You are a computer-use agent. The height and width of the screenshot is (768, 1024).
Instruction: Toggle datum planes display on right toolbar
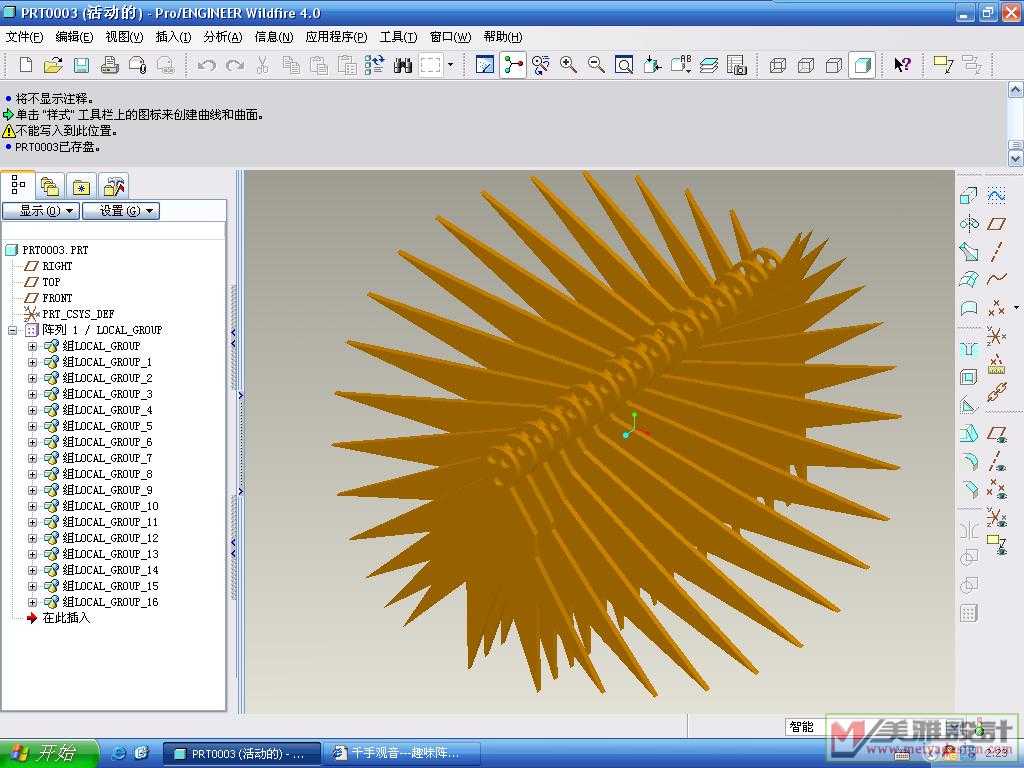(997, 433)
